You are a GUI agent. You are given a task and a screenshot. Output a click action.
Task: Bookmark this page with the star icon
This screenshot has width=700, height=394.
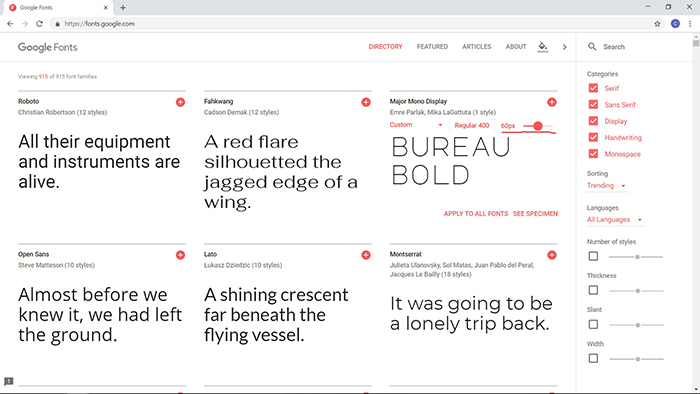pyautogui.click(x=657, y=24)
